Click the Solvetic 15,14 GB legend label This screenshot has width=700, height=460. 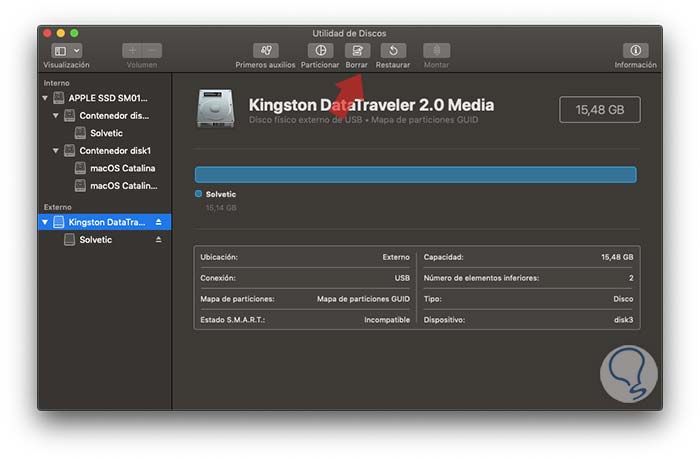pos(221,201)
